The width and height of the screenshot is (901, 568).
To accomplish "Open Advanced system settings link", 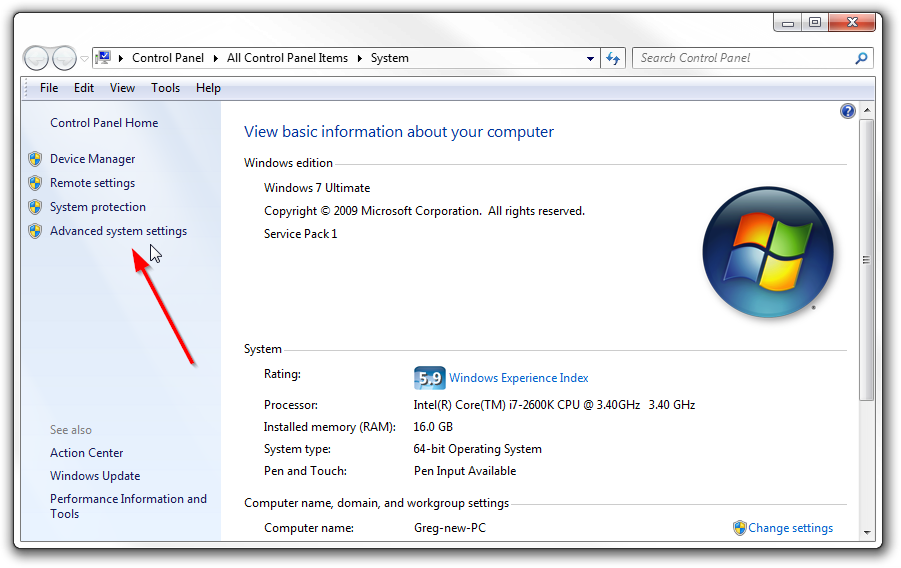I will pyautogui.click(x=118, y=231).
